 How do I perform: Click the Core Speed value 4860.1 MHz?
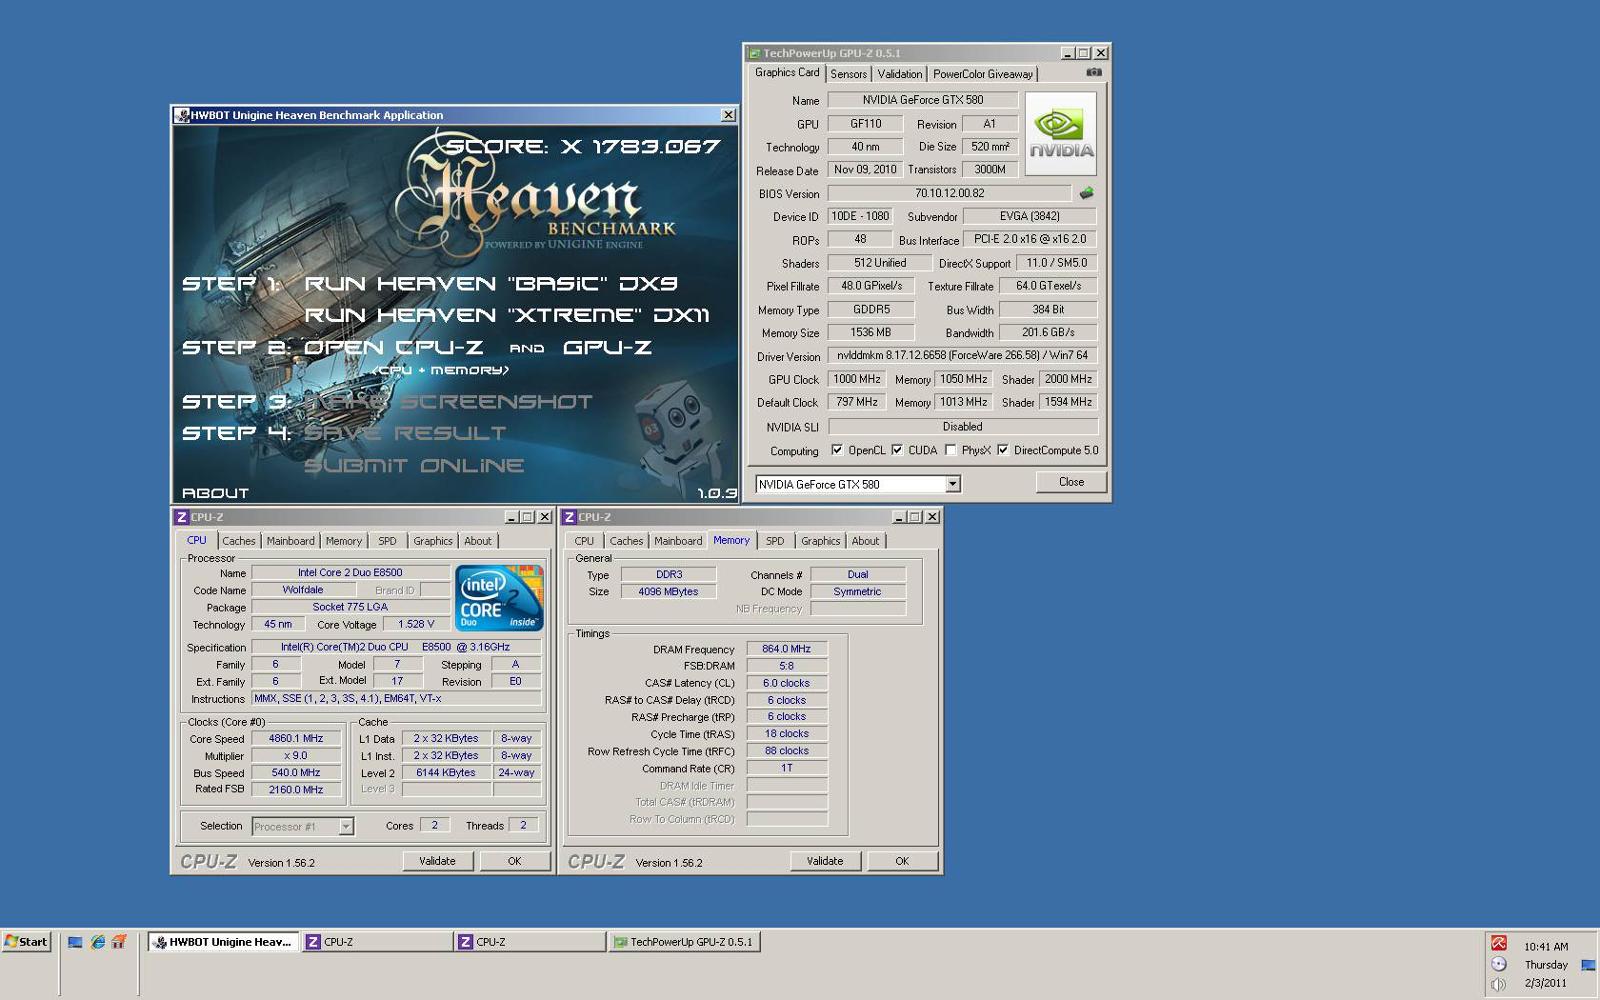point(296,739)
